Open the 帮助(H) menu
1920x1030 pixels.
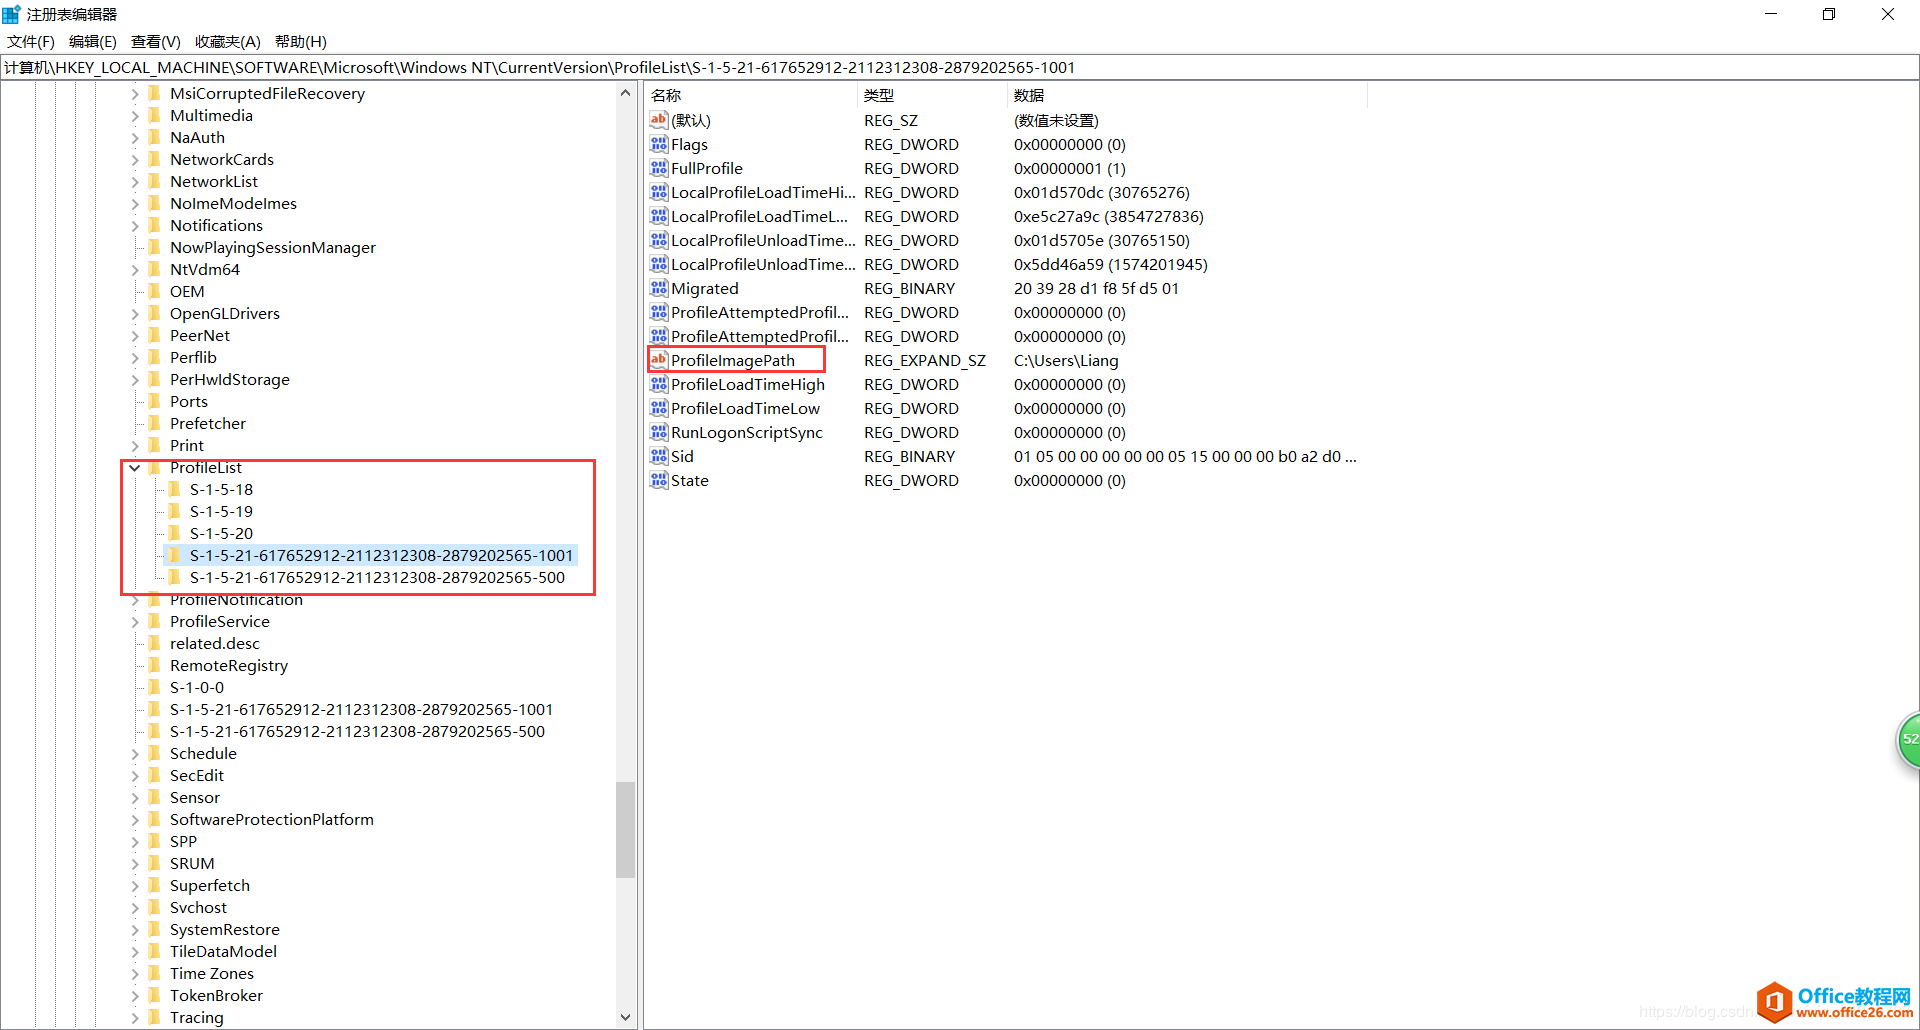point(301,41)
